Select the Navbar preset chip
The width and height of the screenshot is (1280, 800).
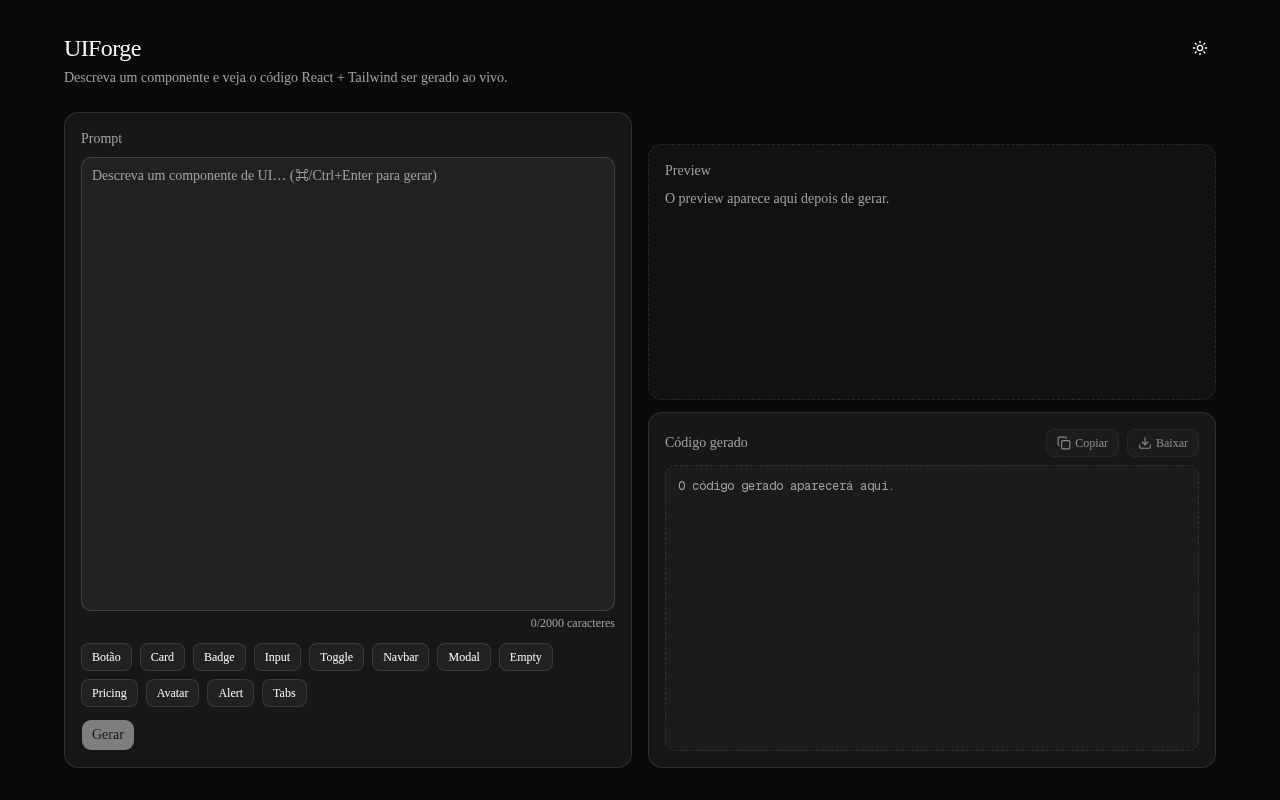pos(400,657)
